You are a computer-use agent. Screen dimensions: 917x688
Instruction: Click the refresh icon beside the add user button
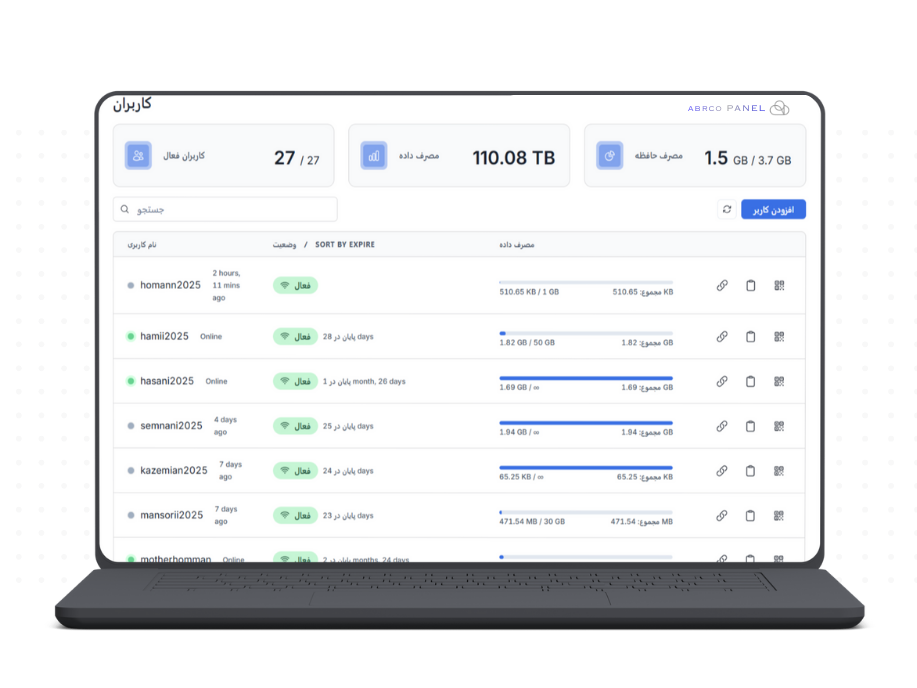tap(726, 209)
